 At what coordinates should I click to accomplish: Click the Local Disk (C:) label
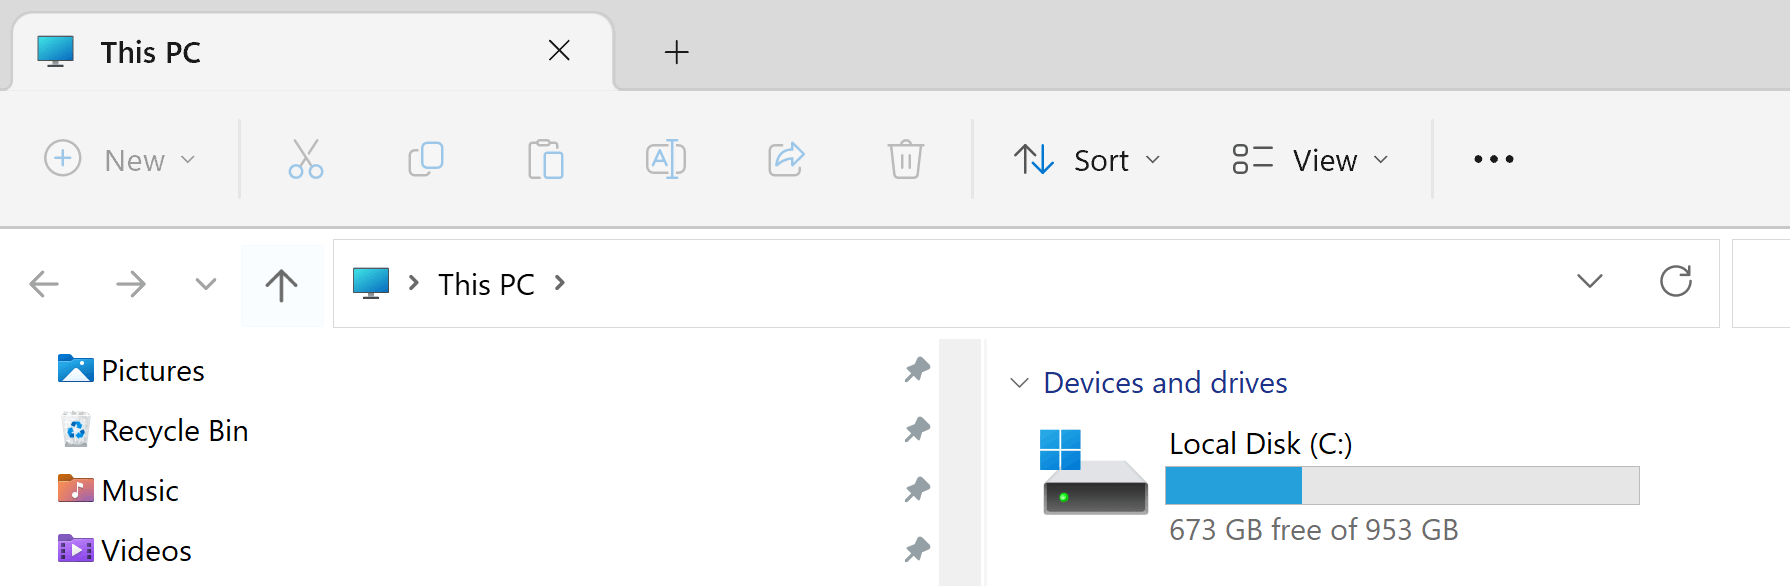[1261, 444]
